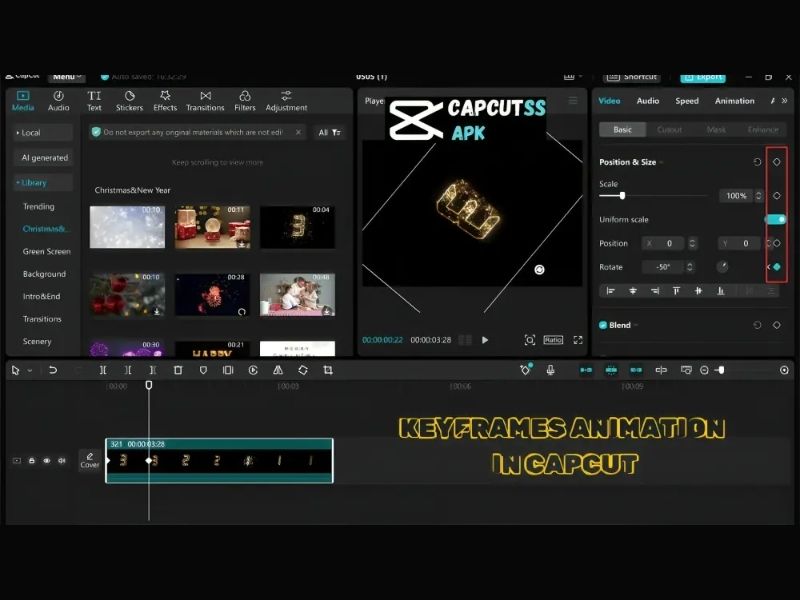Open the Audio tab in top toolbar
Screen dimensions: 800x600
coord(58,101)
